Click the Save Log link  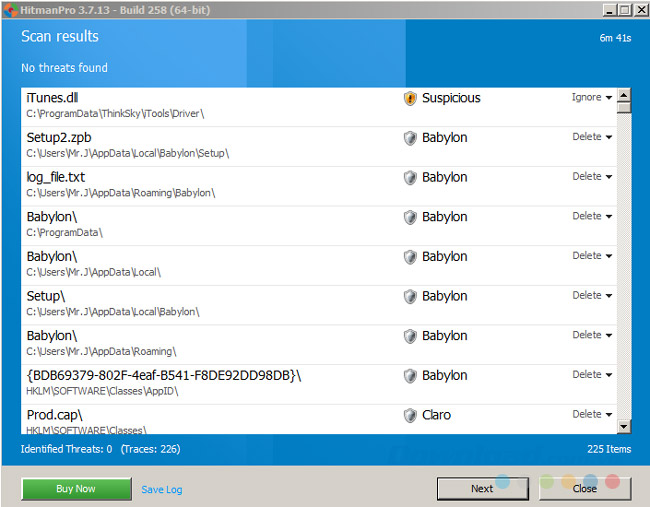(x=161, y=489)
